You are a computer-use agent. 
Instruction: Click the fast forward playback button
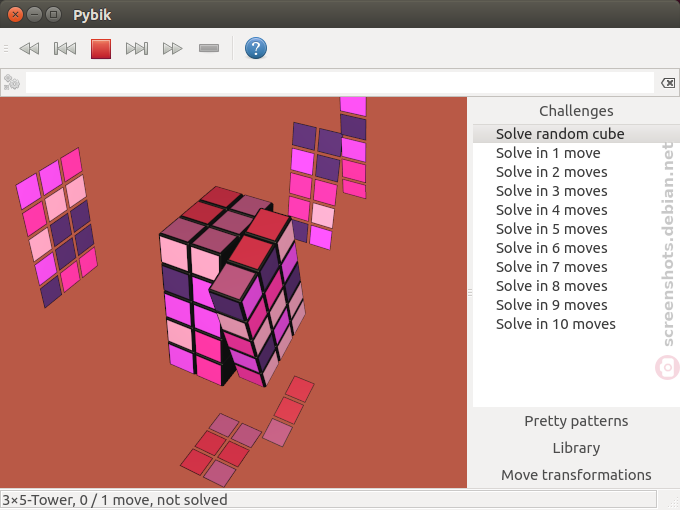click(x=172, y=48)
